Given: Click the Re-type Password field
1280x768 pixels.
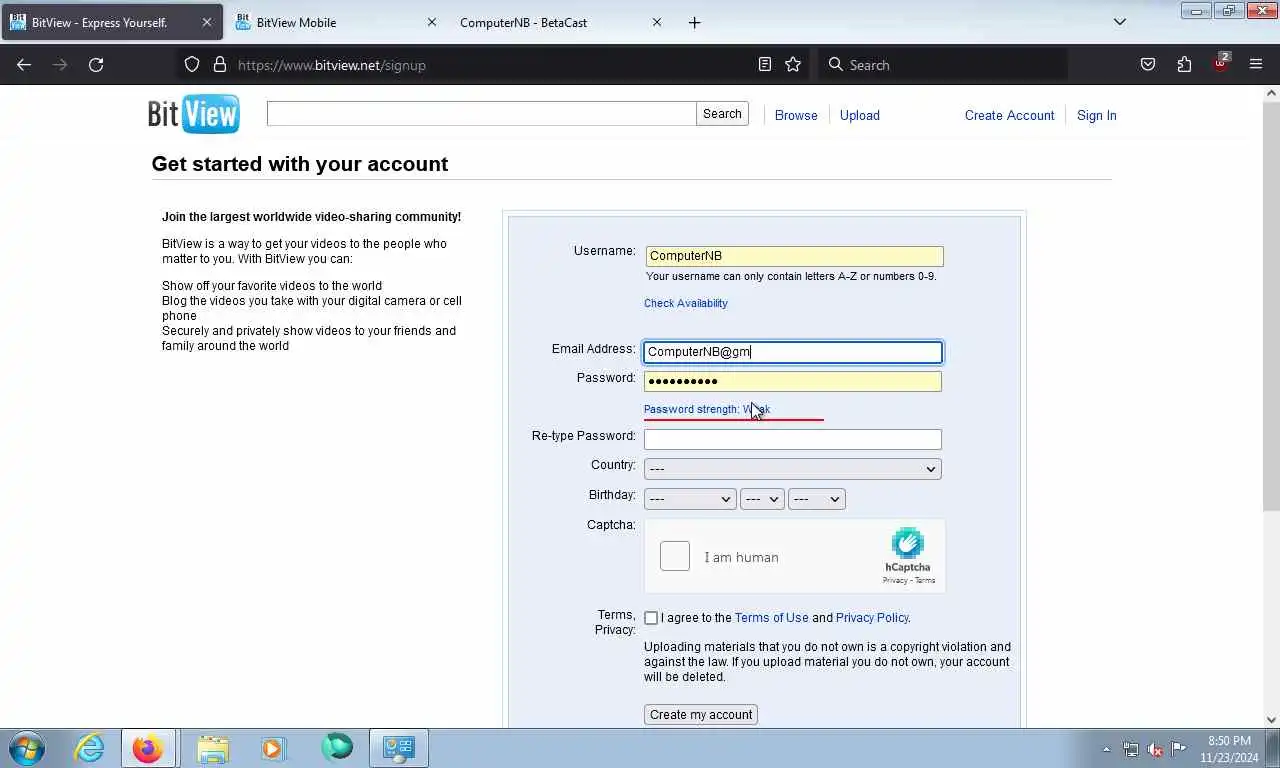Looking at the screenshot, I should point(792,439).
